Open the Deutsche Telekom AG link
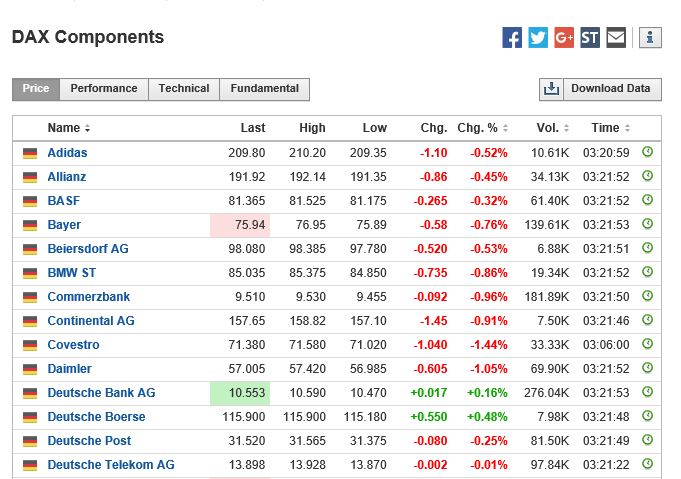This screenshot has width=681, height=479. click(111, 465)
